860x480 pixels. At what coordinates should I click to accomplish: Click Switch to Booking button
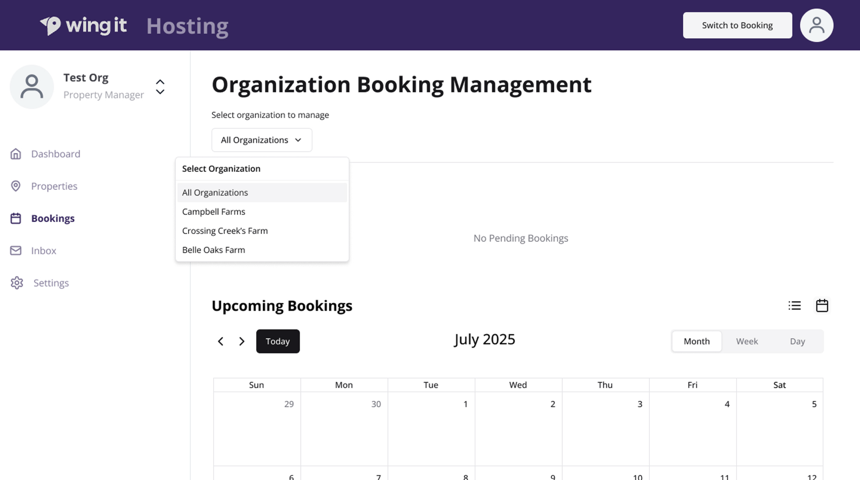click(x=737, y=25)
